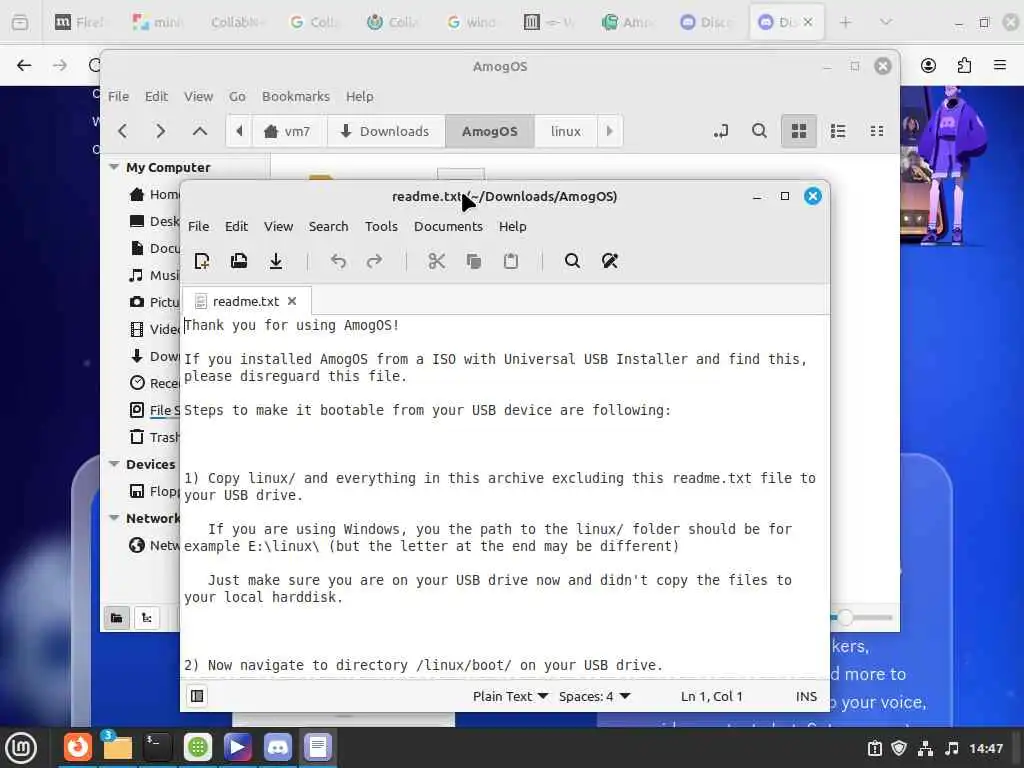Collapse Devices sidebar section
Viewport: 1024px width, 768px height.
tap(114, 464)
